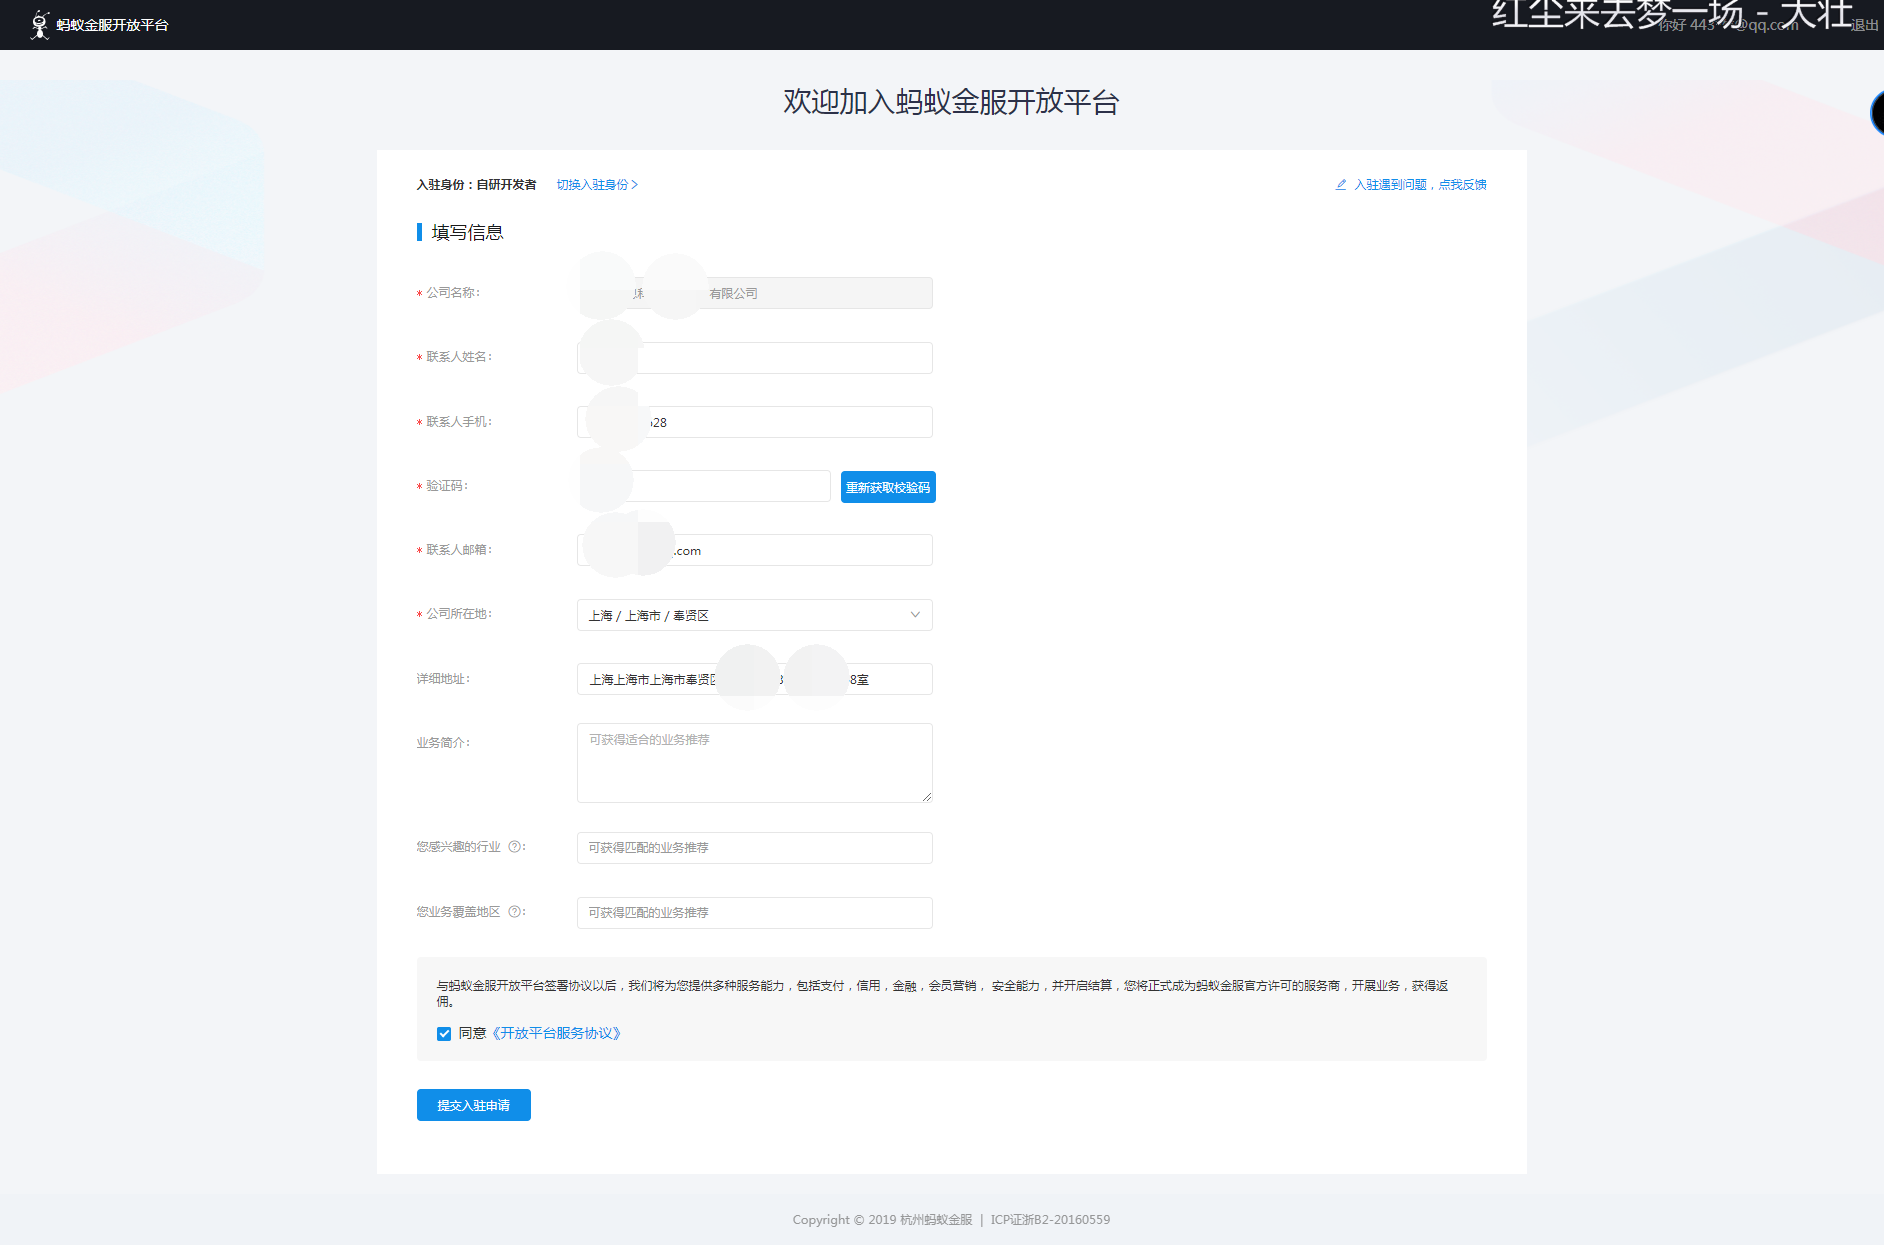Viewport: 1884px width, 1245px height.
Task: Click into the 业务简介 textarea
Action: click(755, 763)
